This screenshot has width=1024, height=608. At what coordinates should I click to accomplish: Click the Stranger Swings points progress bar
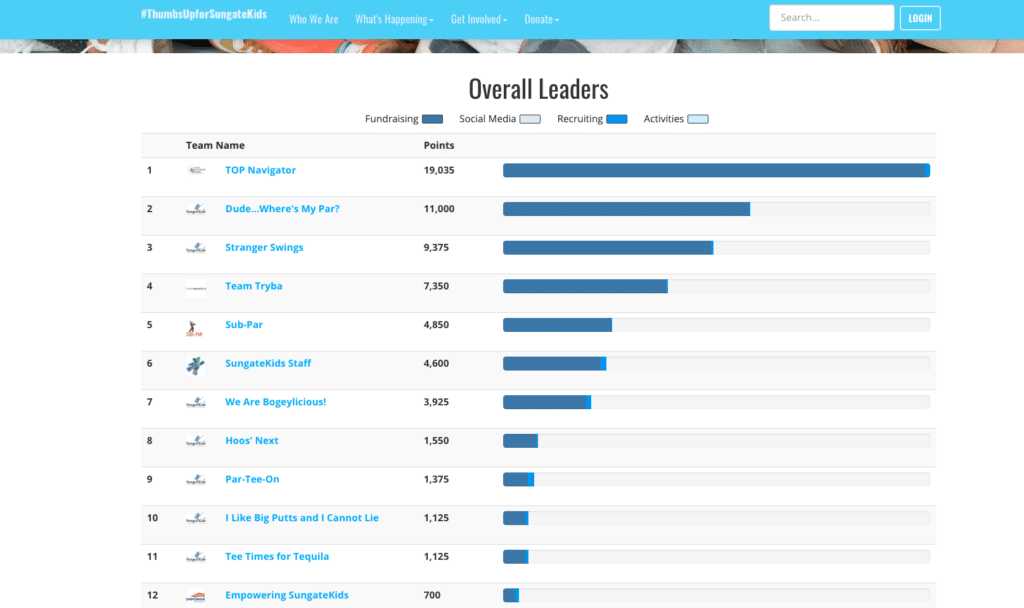[x=716, y=248]
